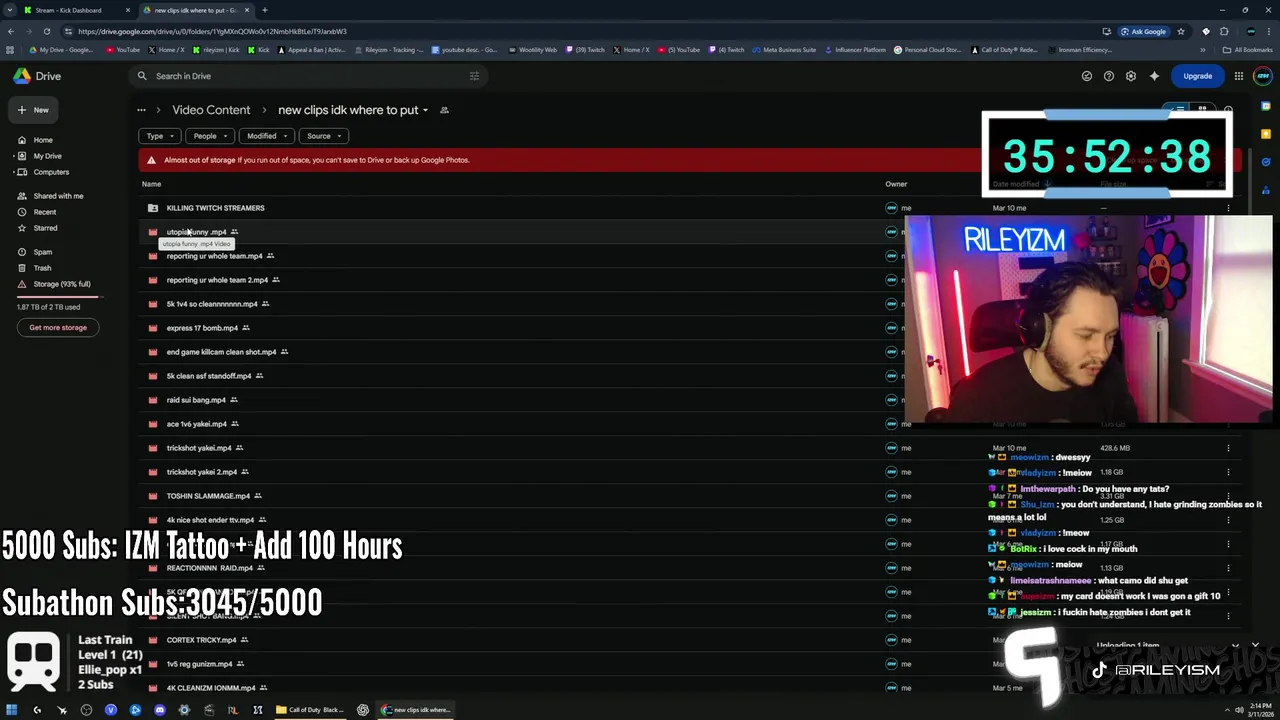Viewport: 1280px width, 720px height.
Task: Open the Modified filter dropdown
Action: [267, 136]
